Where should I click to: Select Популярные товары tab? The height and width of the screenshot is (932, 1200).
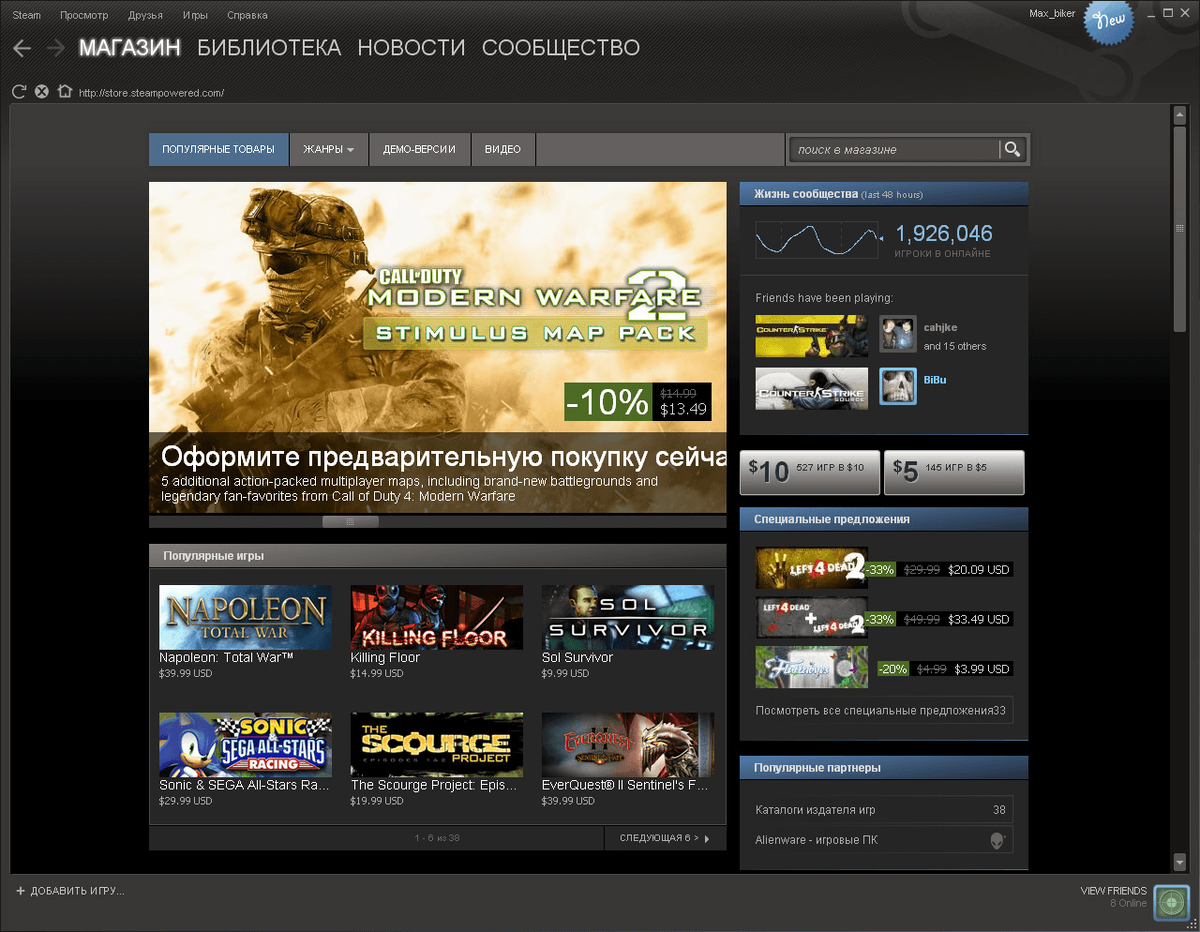(219, 149)
